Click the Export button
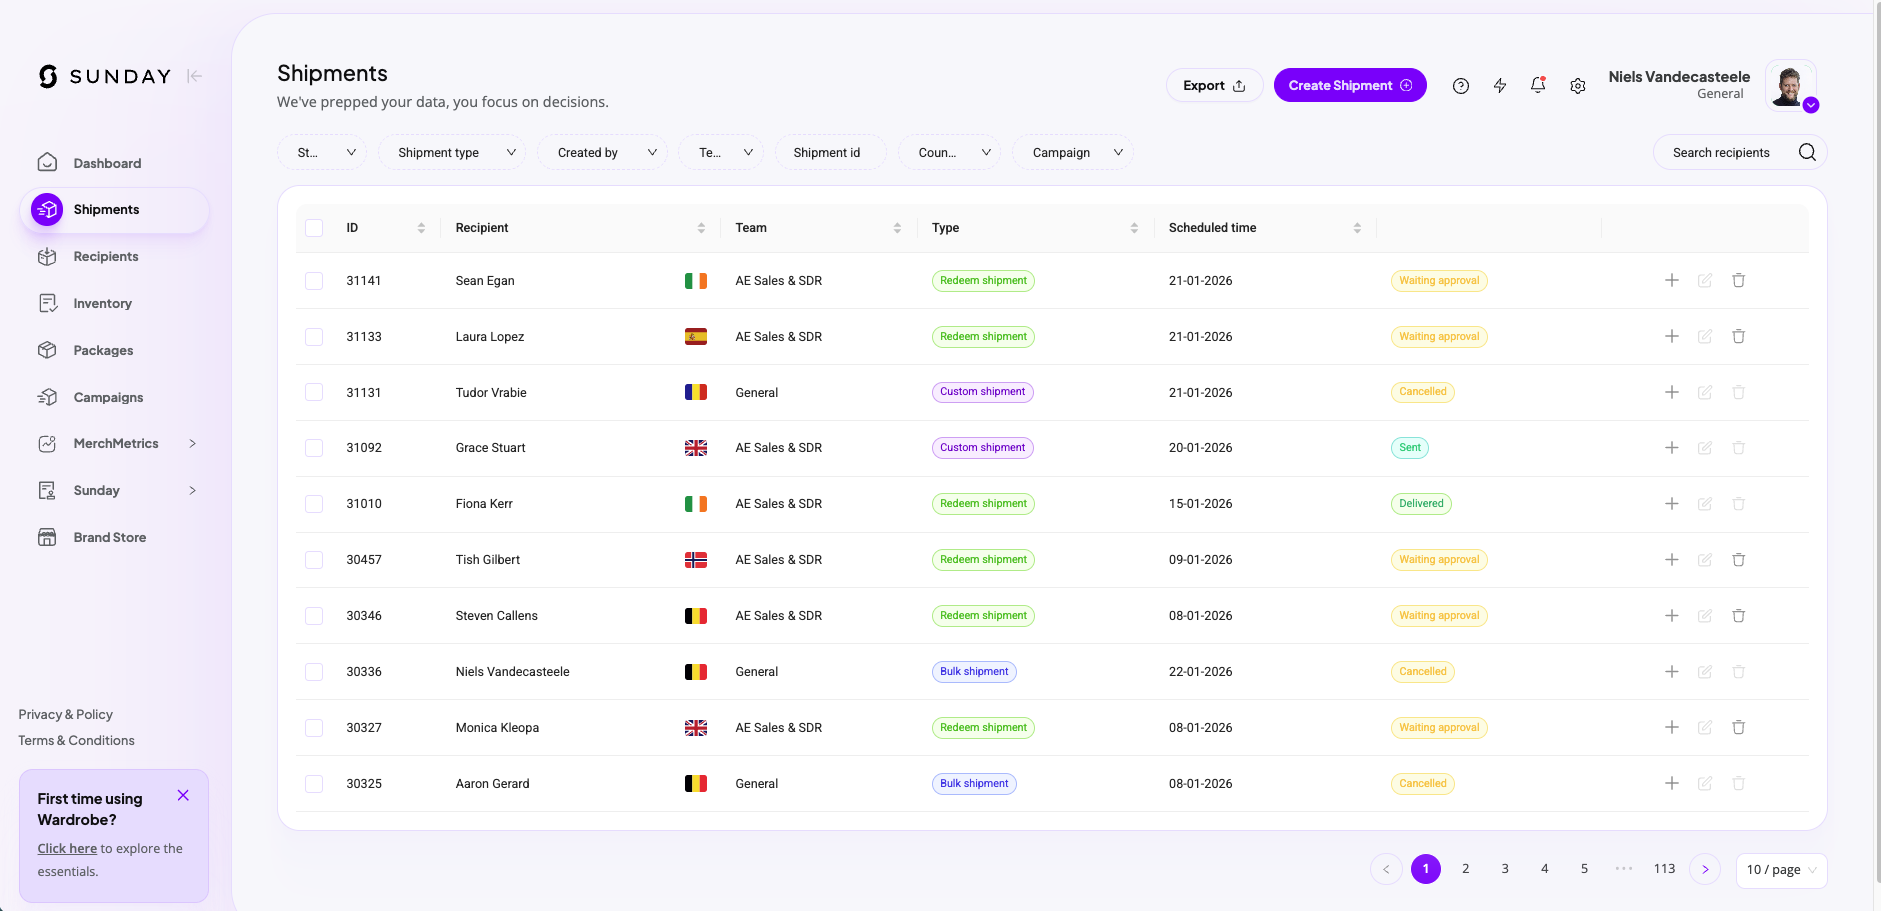 pyautogui.click(x=1214, y=85)
